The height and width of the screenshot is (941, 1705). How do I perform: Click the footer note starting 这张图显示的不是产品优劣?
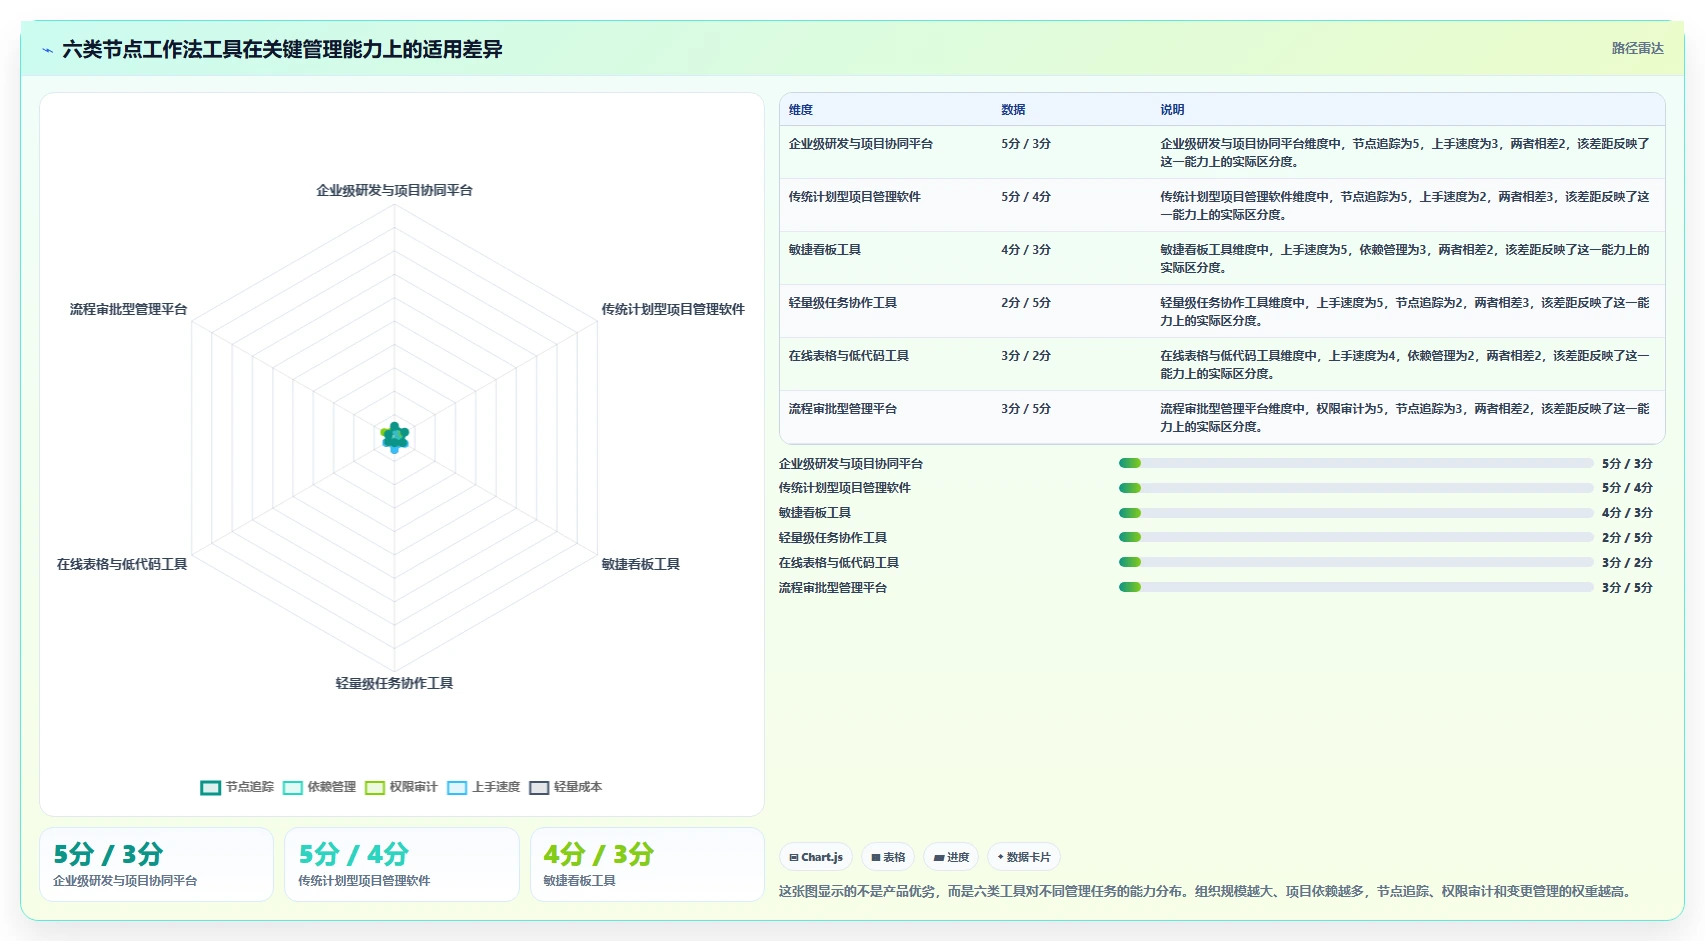[x=1207, y=891]
